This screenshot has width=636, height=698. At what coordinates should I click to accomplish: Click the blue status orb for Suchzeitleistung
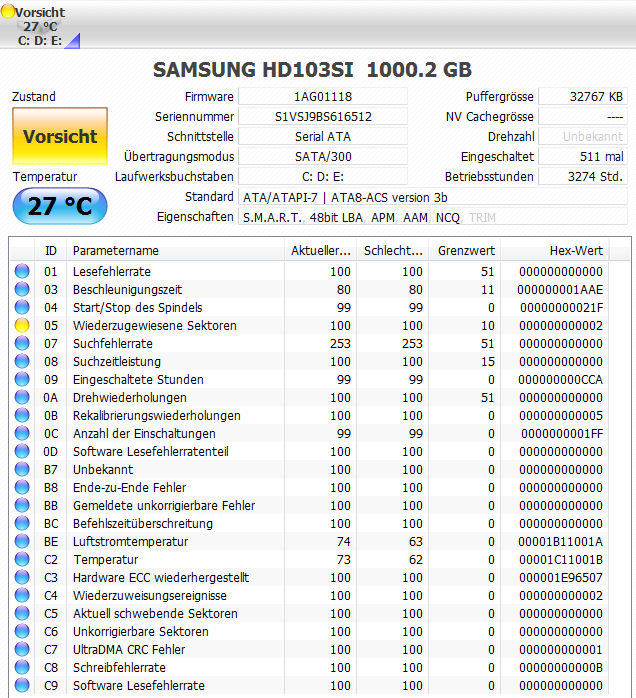[x=22, y=361]
